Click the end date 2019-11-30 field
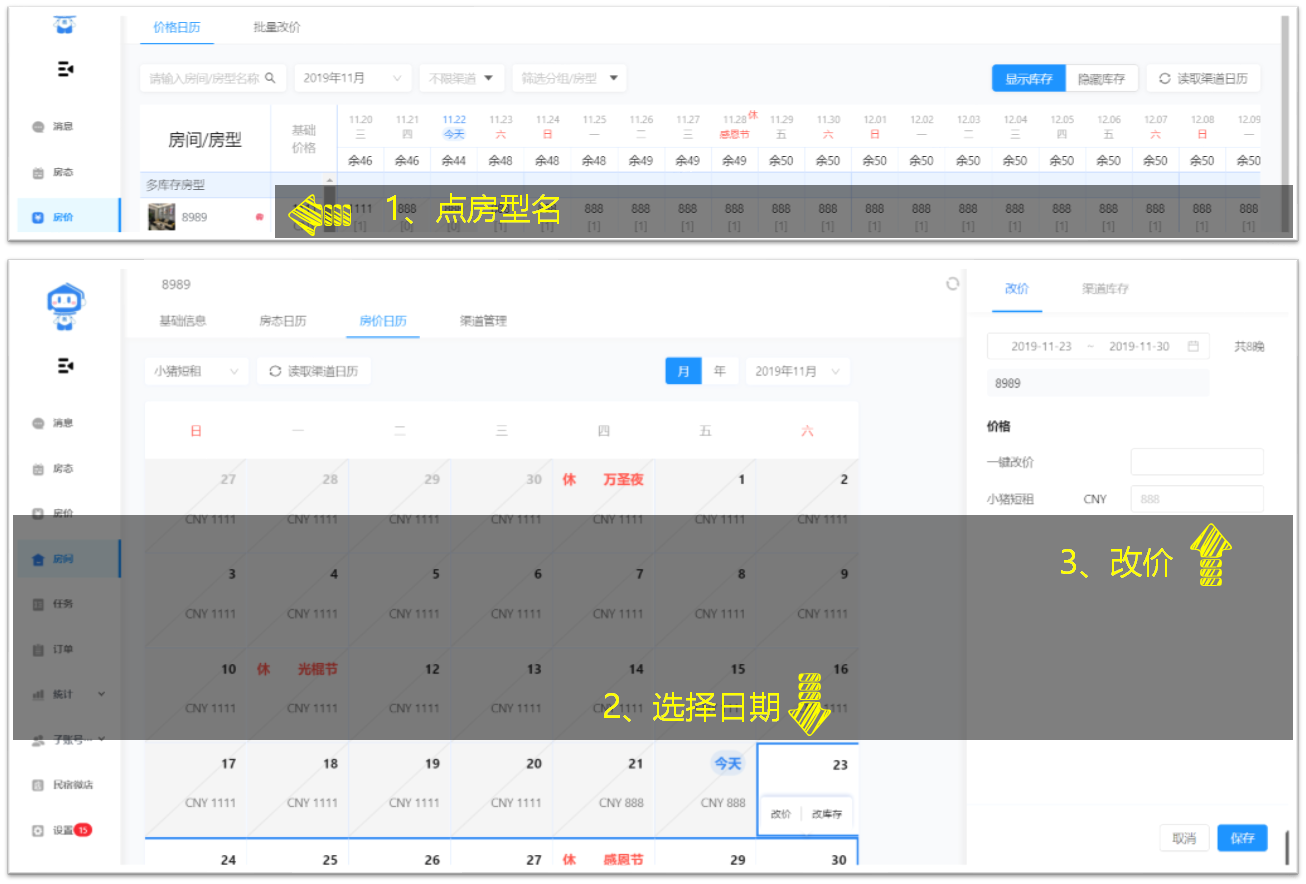Screen dimensions: 1306x884 pyautogui.click(x=1139, y=346)
